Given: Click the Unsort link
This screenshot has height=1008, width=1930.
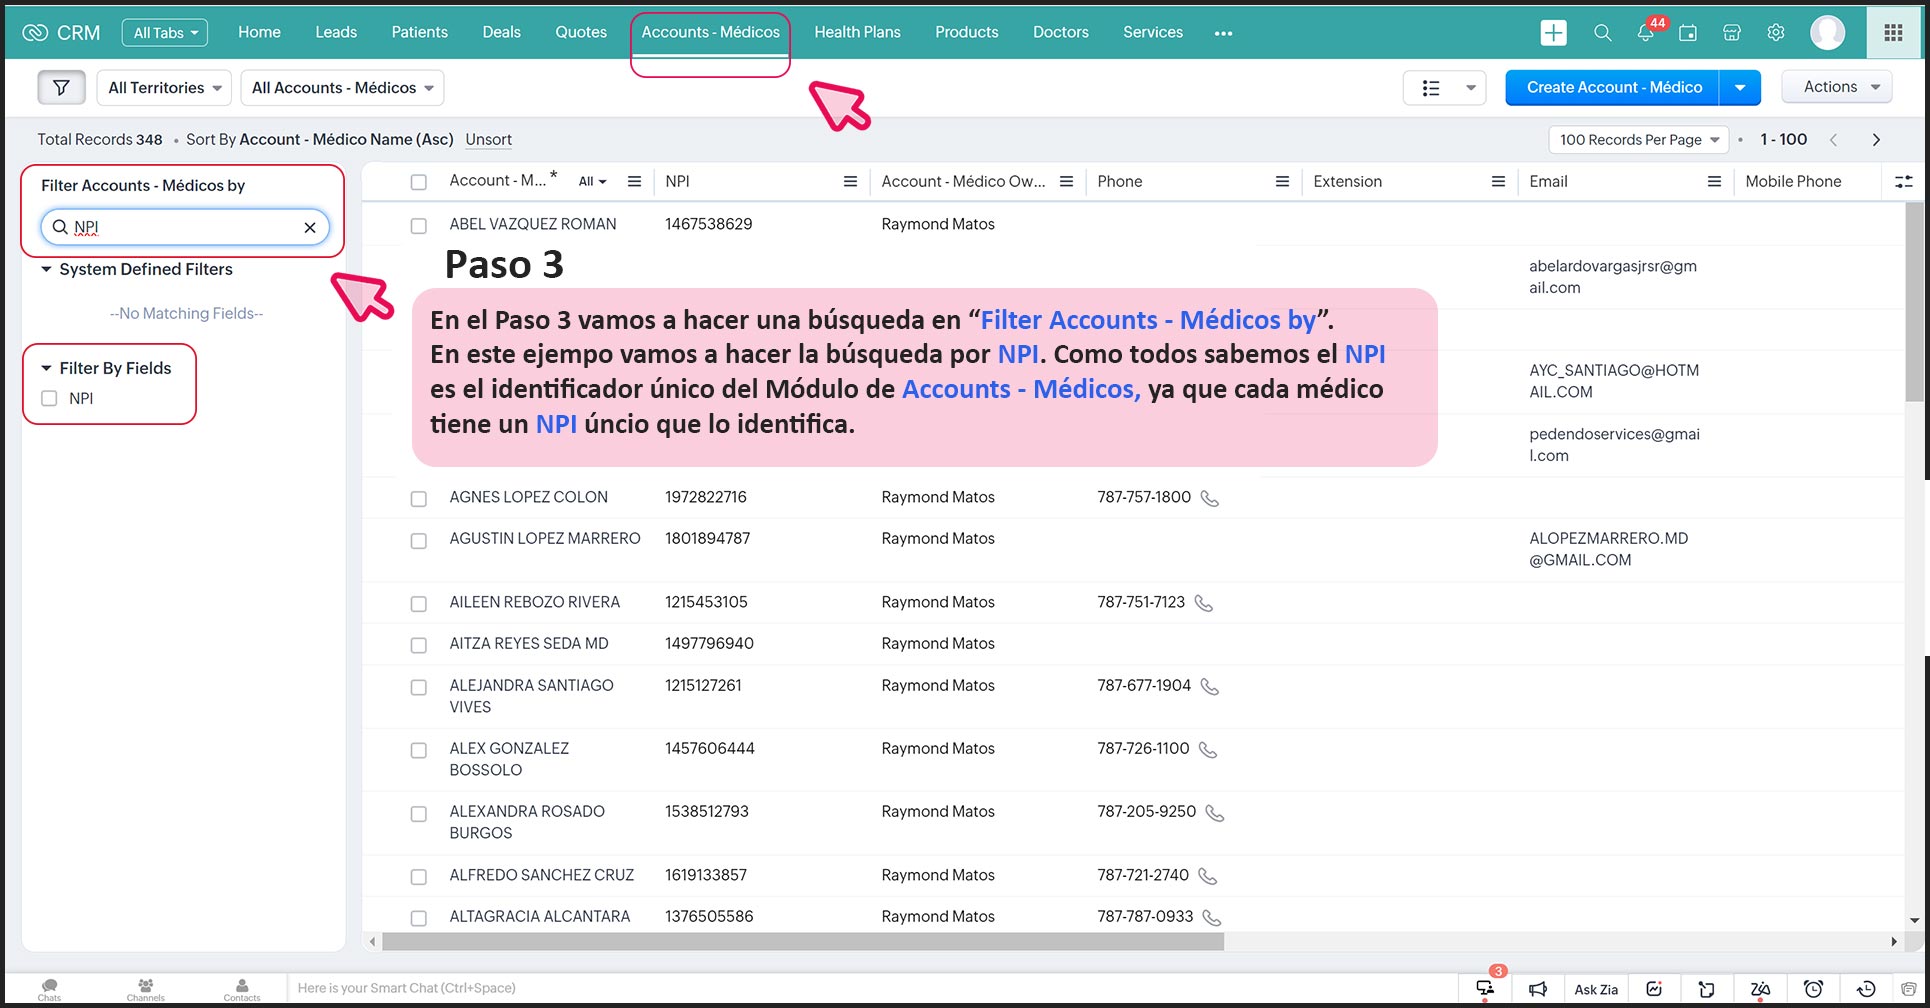Looking at the screenshot, I should pyautogui.click(x=488, y=140).
